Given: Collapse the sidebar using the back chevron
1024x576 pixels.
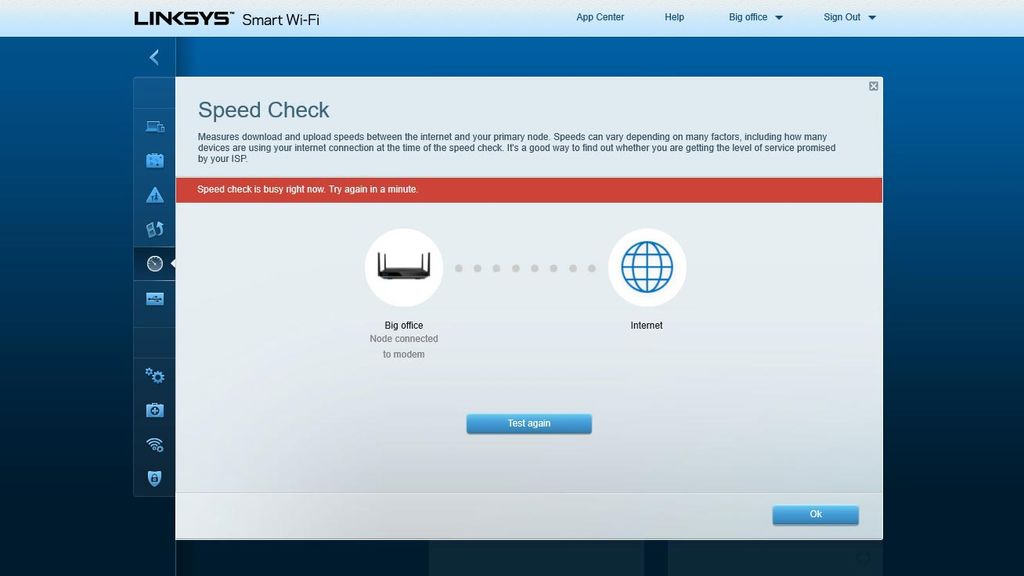Looking at the screenshot, I should tap(153, 57).
